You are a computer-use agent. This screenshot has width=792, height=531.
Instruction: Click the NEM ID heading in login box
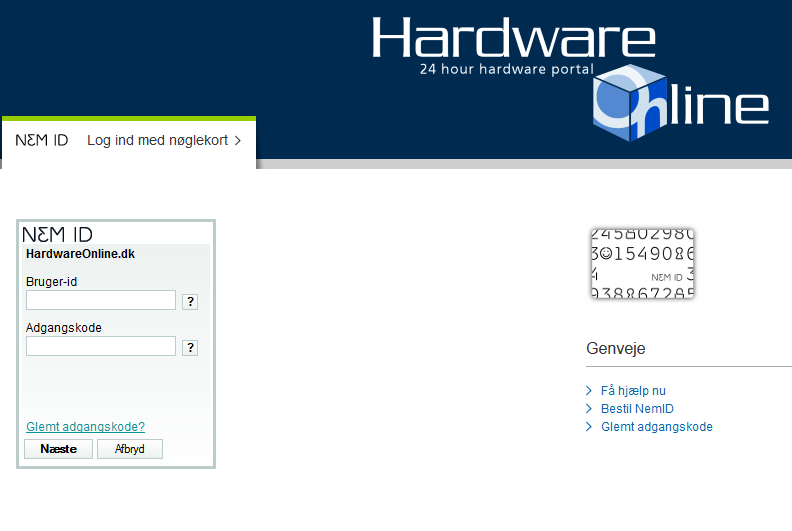click(58, 234)
